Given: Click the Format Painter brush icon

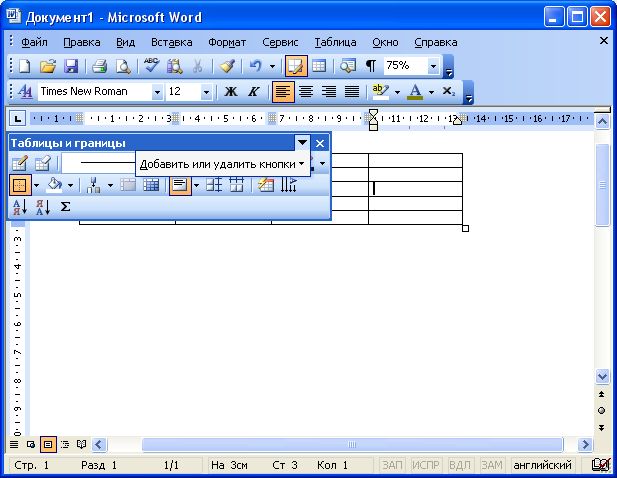Looking at the screenshot, I should pos(227,66).
